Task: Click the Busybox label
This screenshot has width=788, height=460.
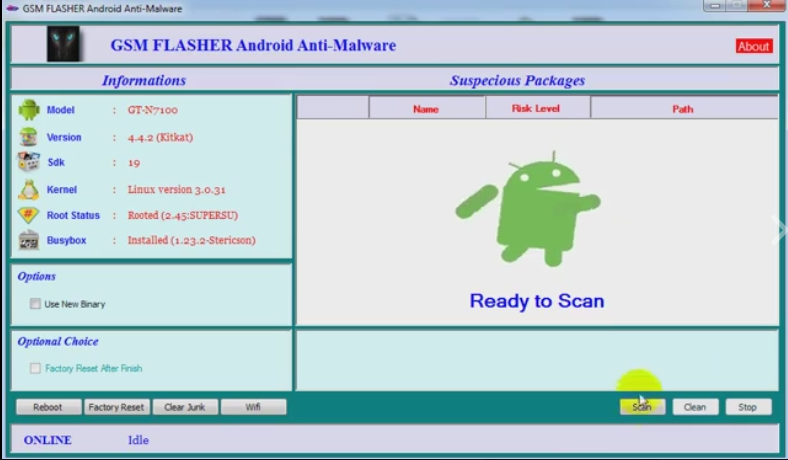Action: click(66, 240)
